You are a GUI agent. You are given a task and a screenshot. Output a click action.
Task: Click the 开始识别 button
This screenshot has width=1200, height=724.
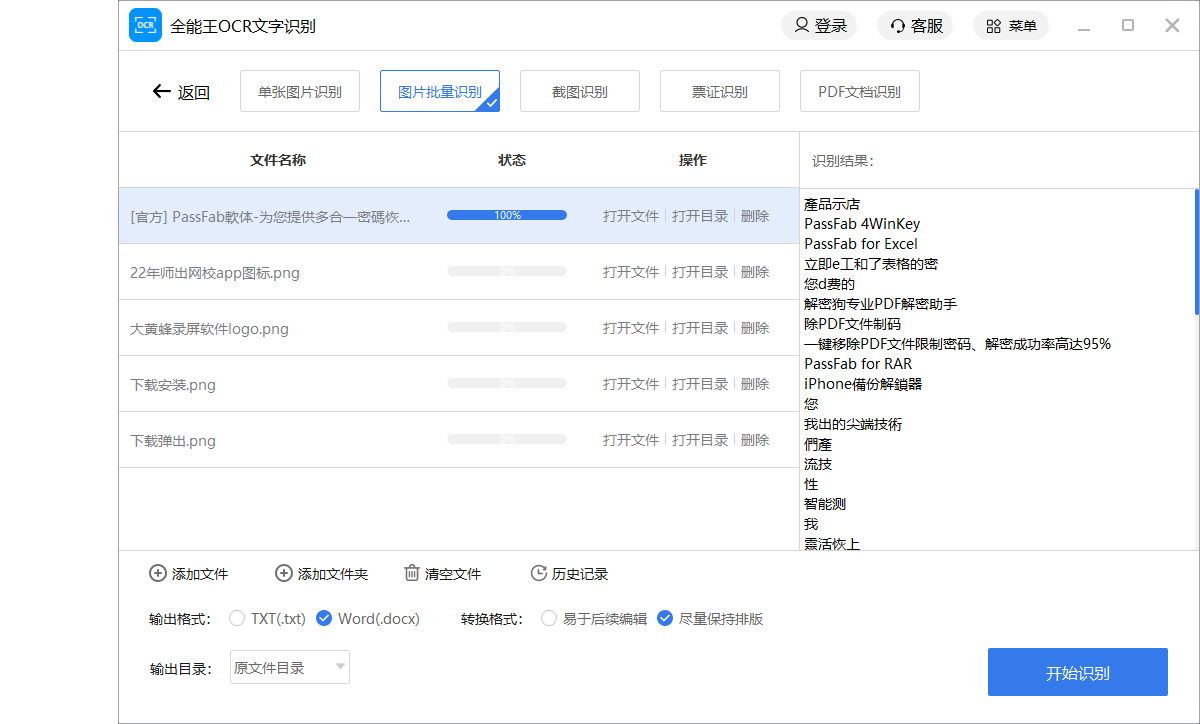(1079, 672)
